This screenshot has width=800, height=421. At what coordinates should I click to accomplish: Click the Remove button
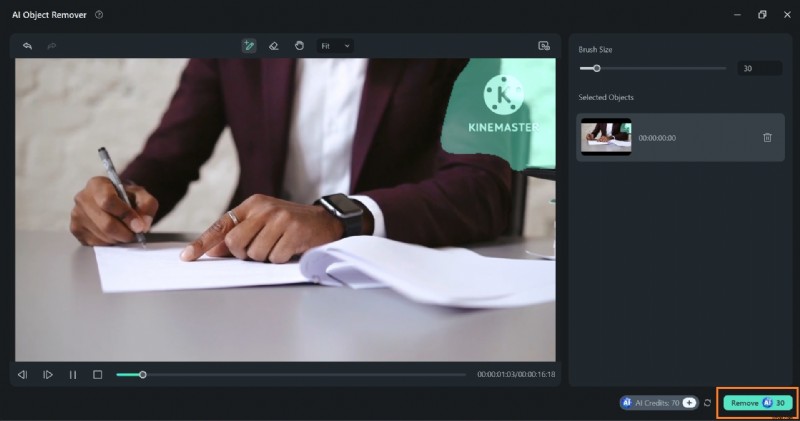[x=758, y=403]
